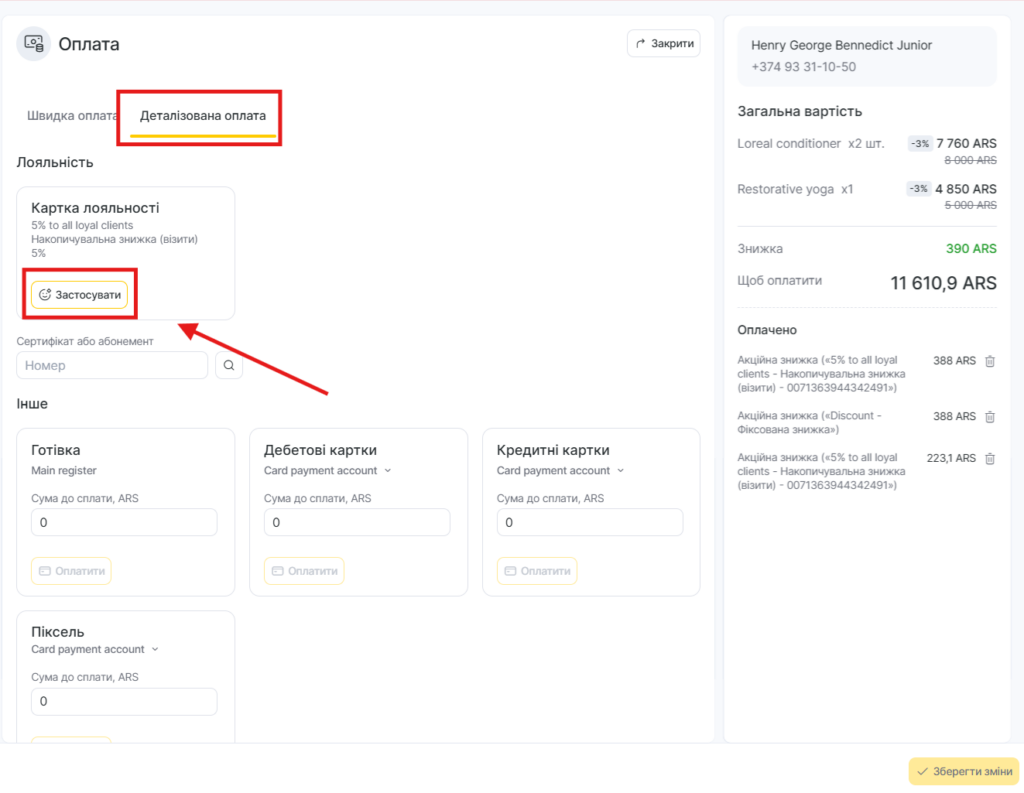Apply loyalty card with Застосувати button
1024x793 pixels.
pos(80,295)
